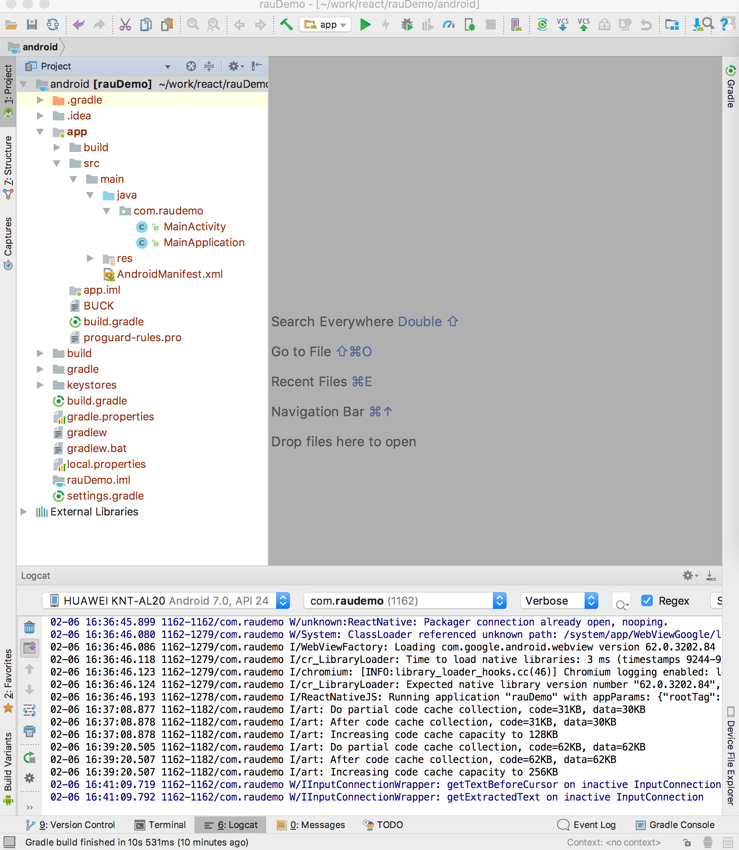This screenshot has width=739, height=850.
Task: Select the settings.gradle file
Action: [105, 496]
